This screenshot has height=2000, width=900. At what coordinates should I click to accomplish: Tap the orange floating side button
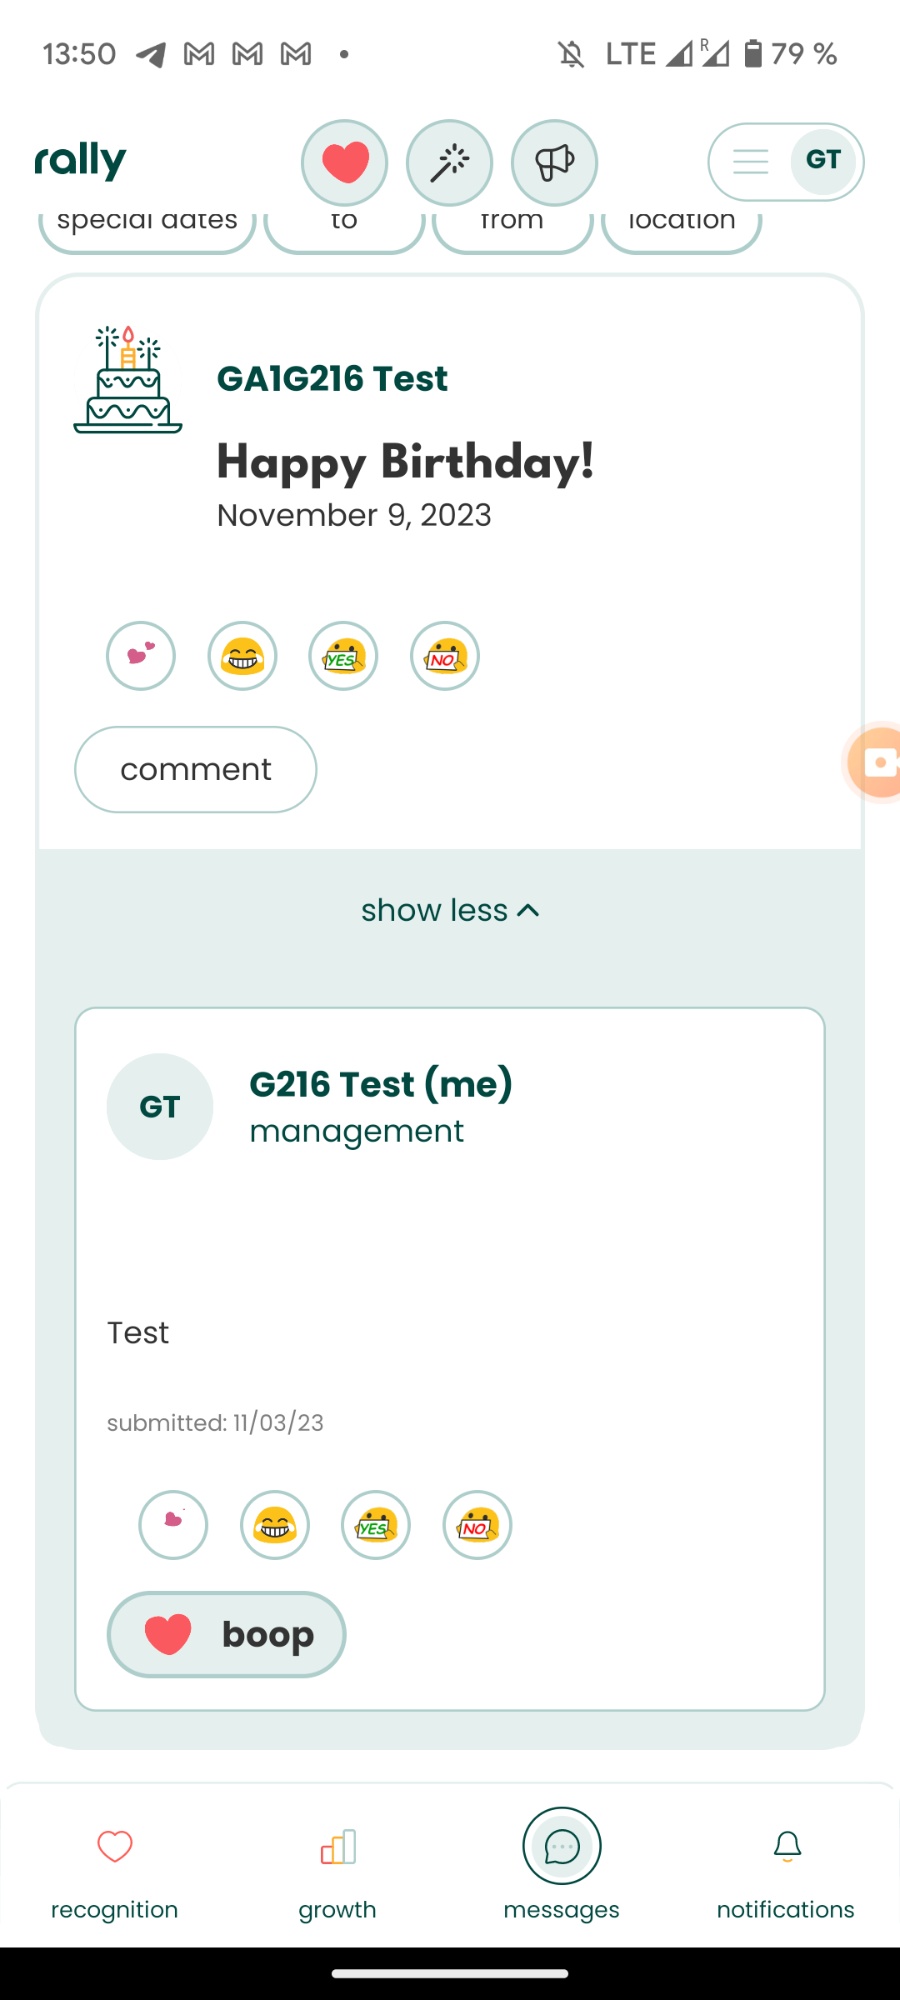876,762
